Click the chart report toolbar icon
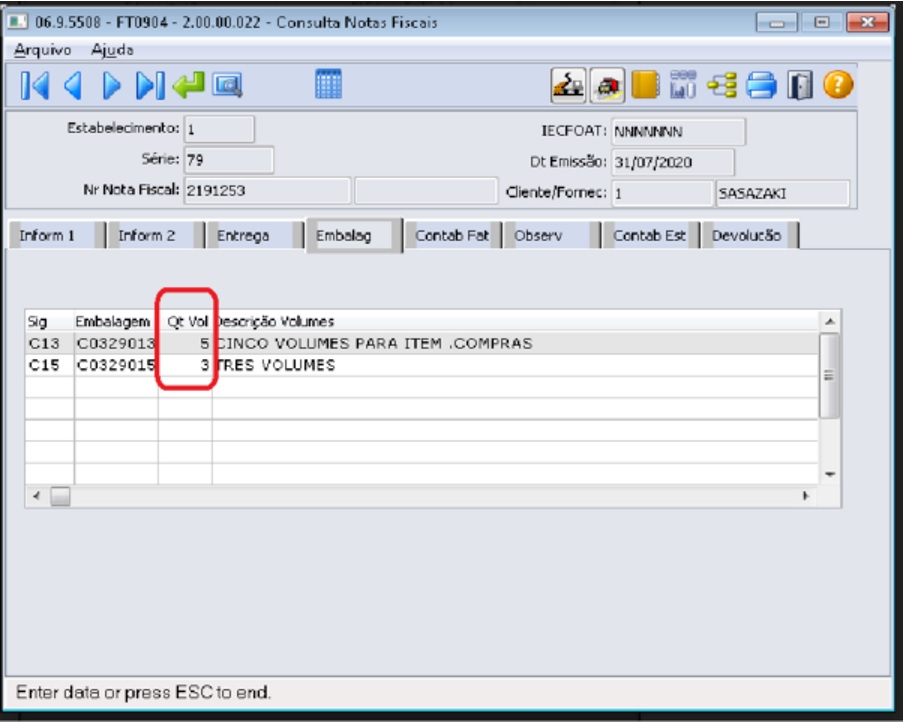Viewport: 903px width, 722px height. 683,85
